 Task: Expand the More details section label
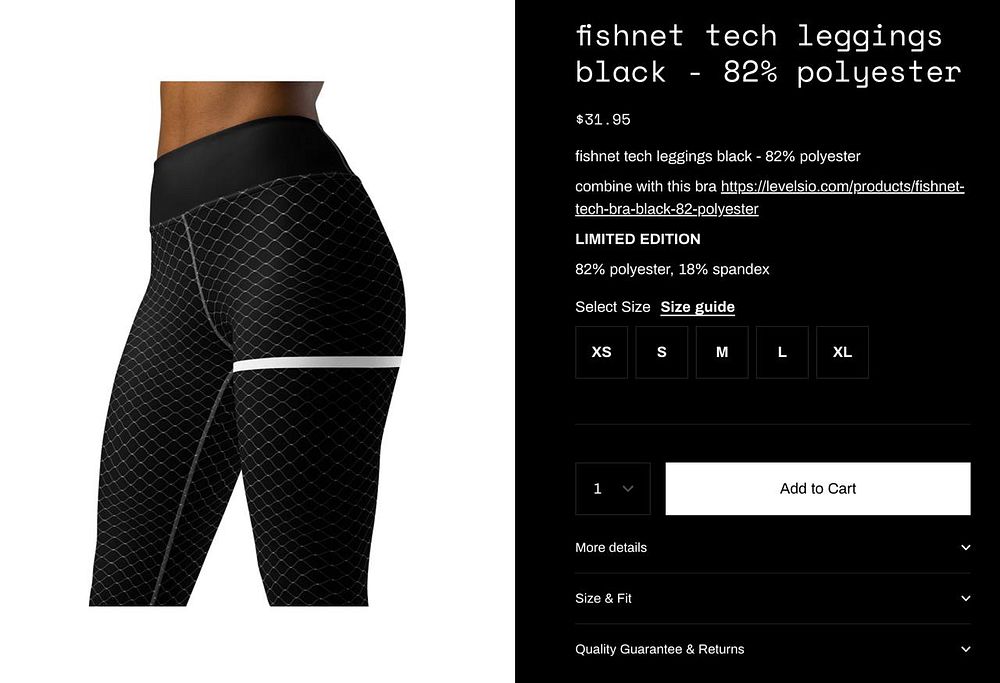pos(611,547)
